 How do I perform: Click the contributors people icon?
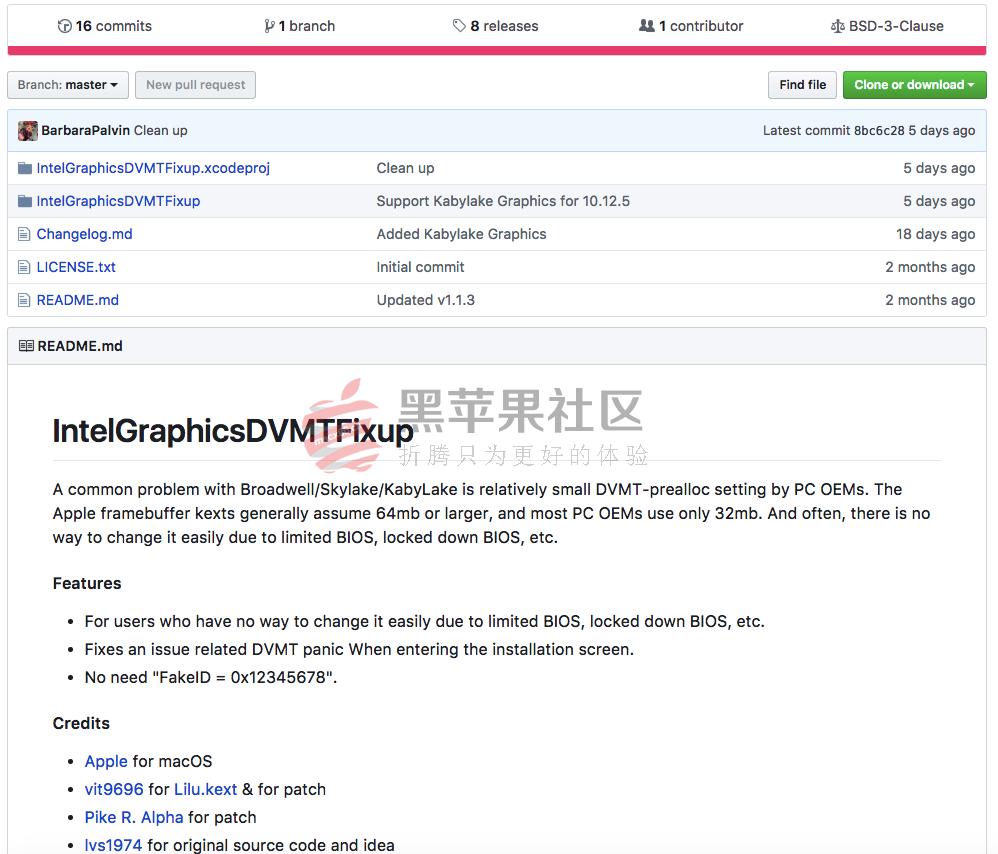point(647,26)
